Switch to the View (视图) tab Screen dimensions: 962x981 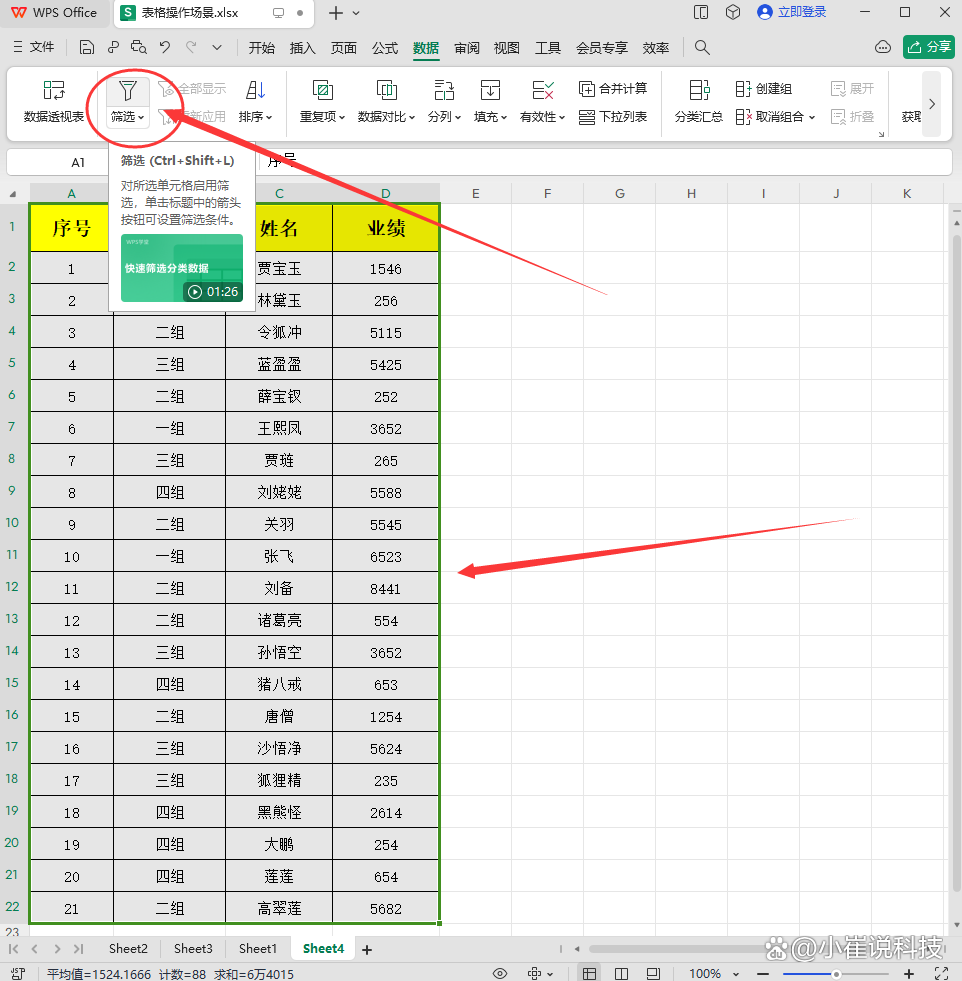(x=507, y=48)
